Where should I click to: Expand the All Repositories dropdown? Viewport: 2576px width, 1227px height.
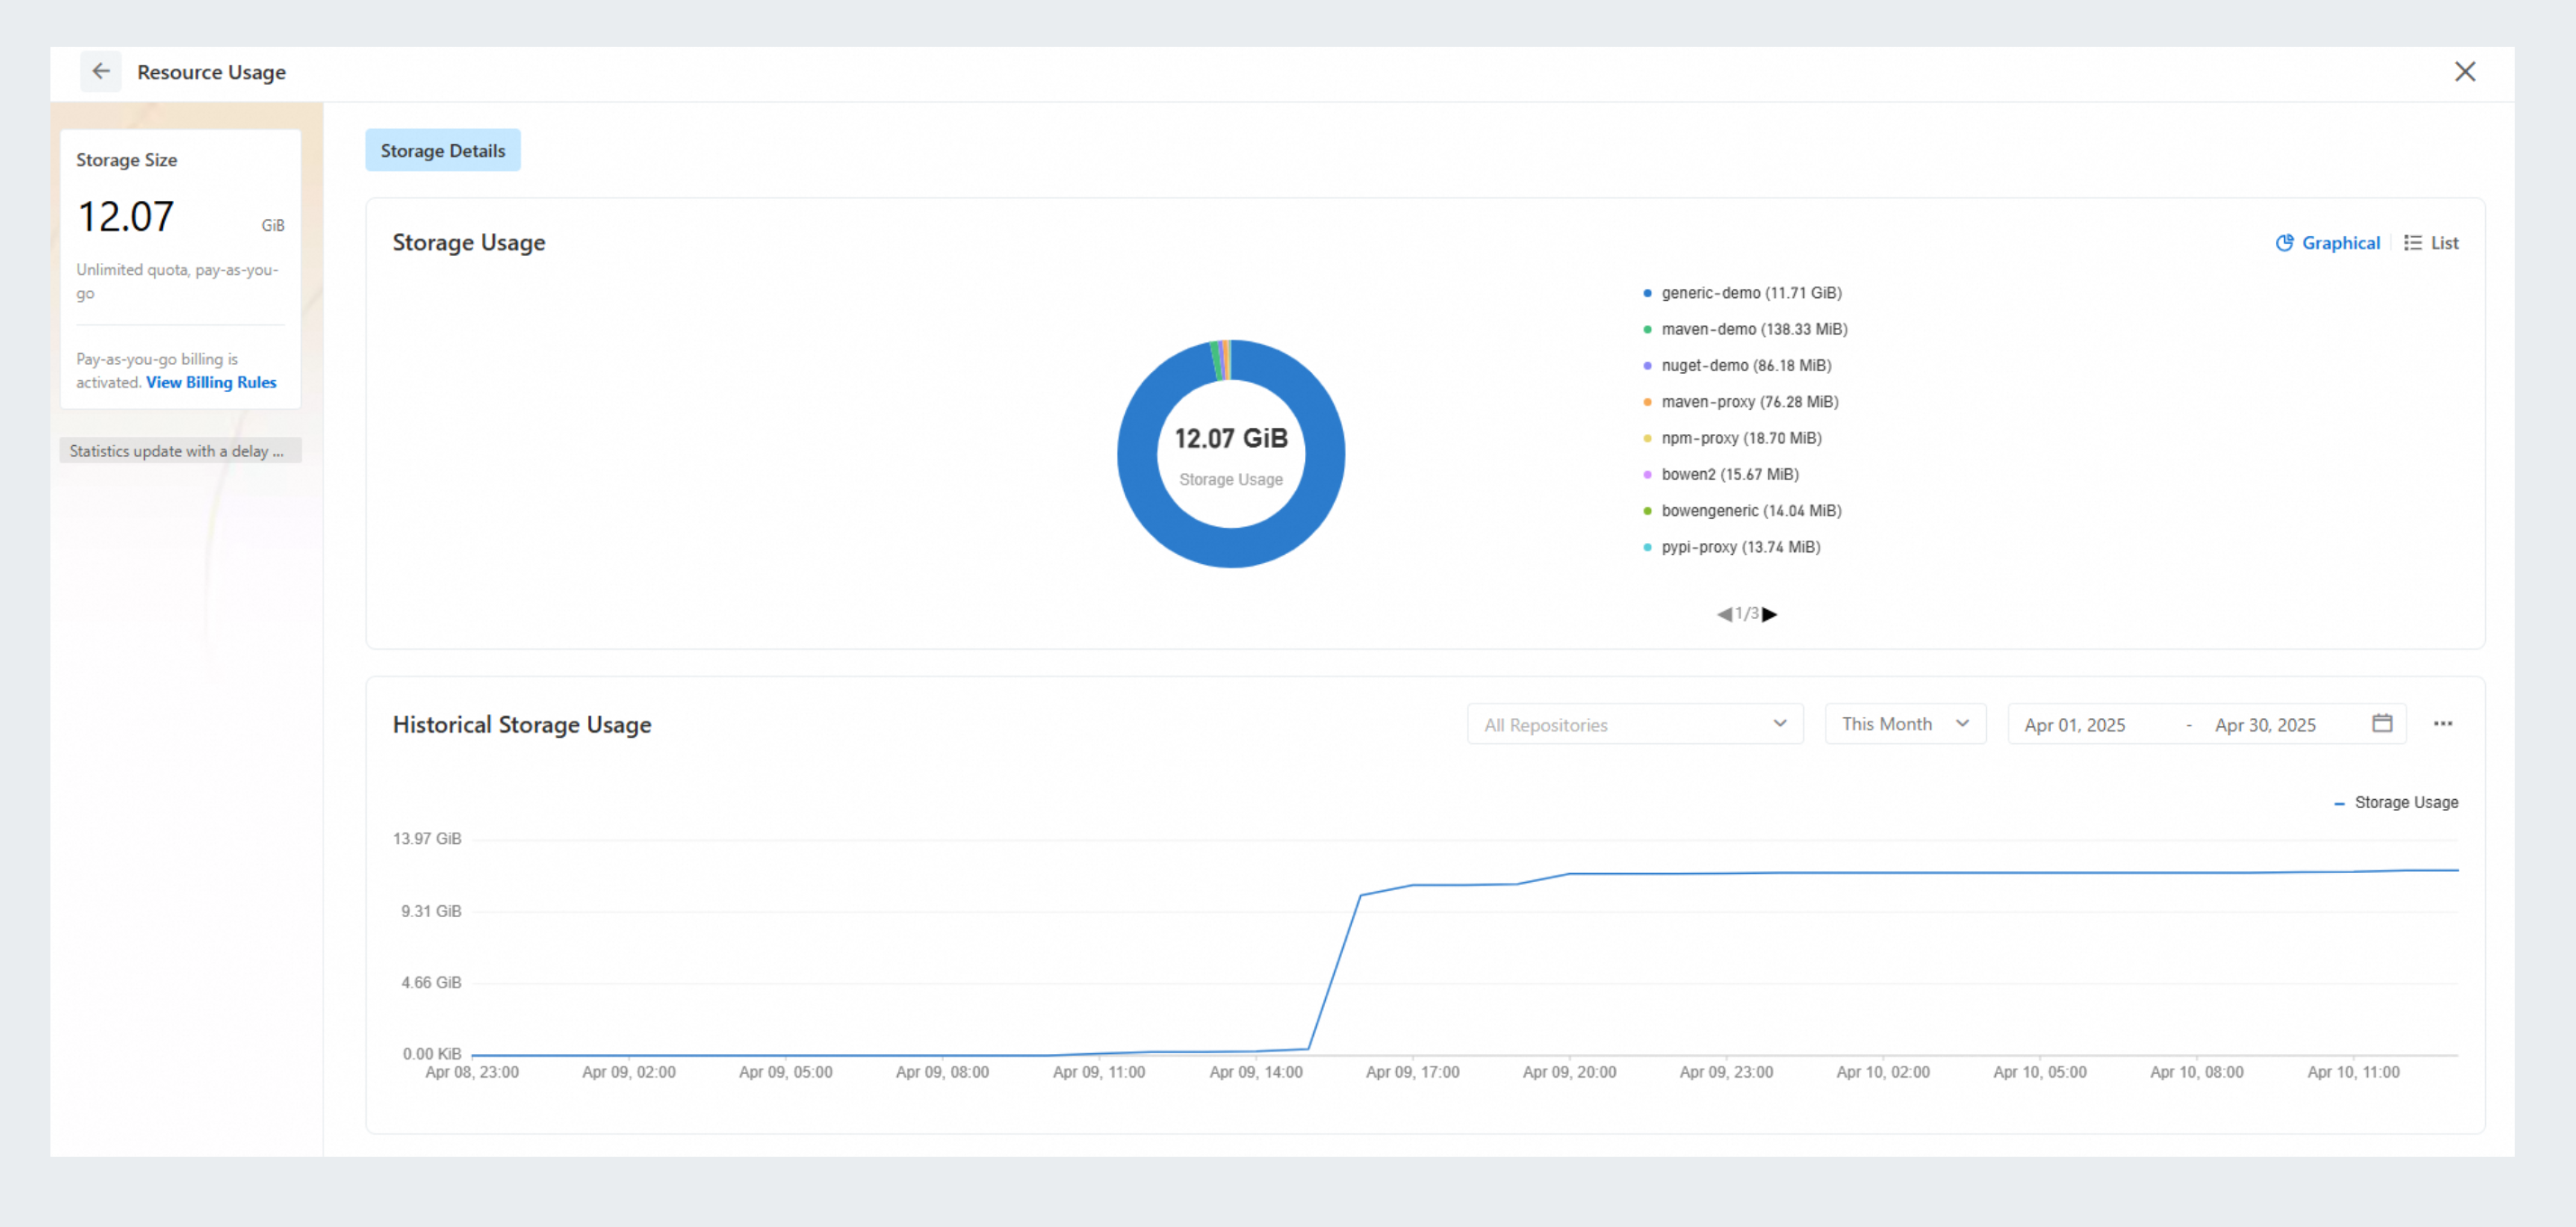(1634, 724)
